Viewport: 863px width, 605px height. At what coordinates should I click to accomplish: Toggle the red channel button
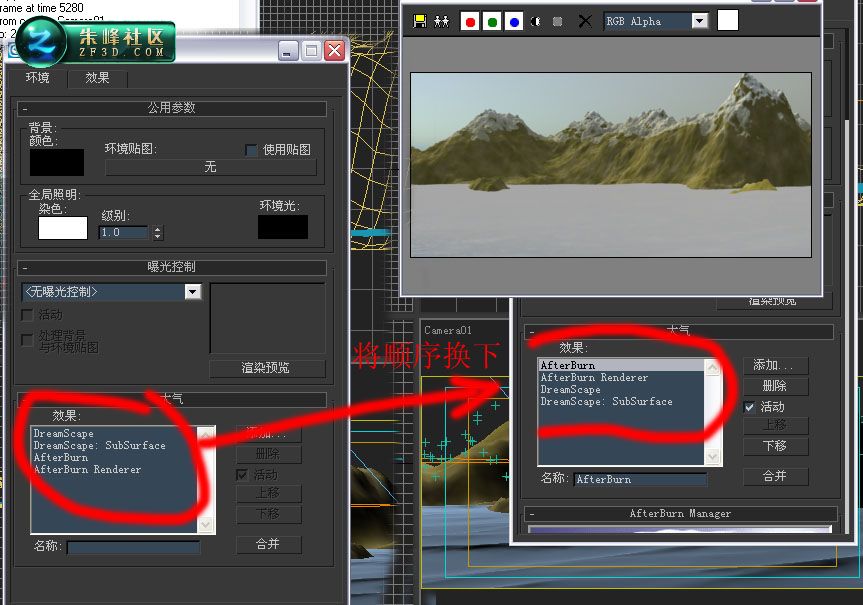[x=470, y=21]
